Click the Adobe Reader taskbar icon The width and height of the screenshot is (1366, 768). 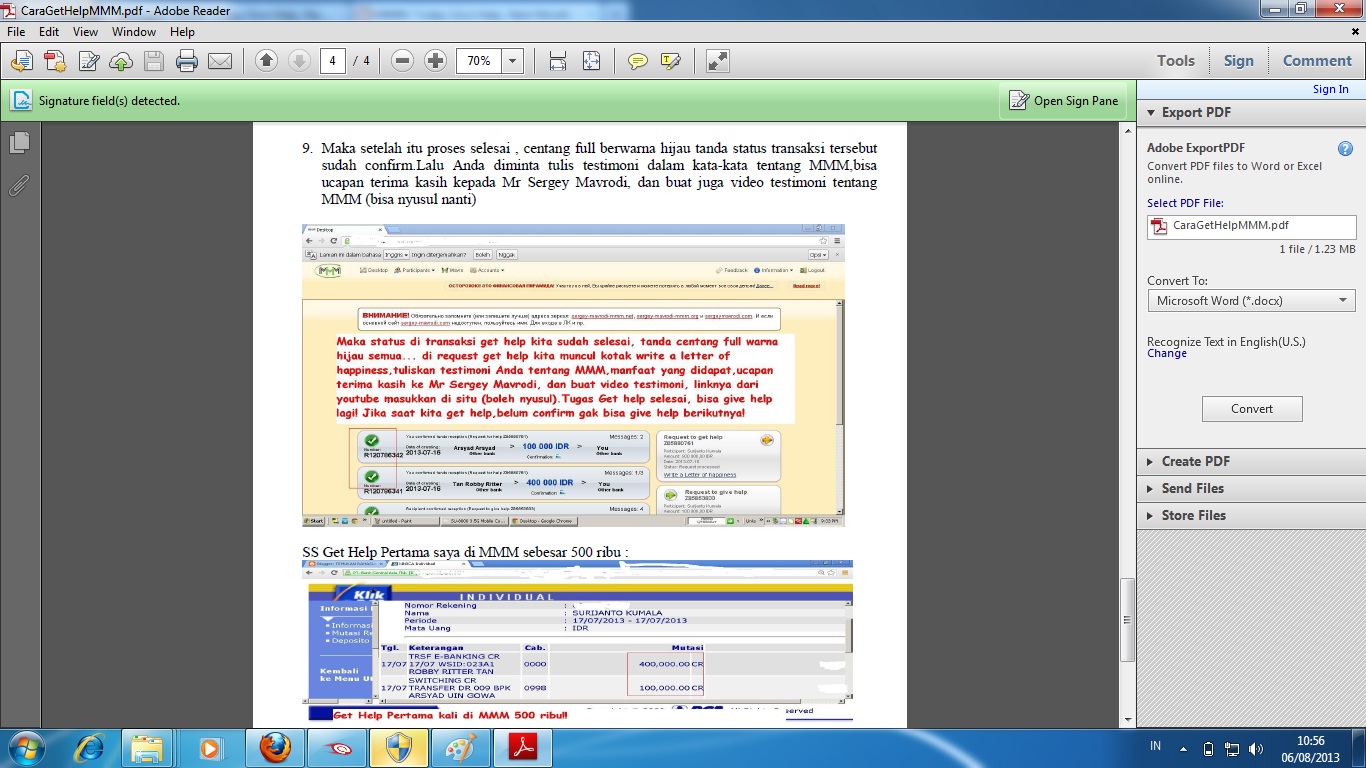coord(522,747)
